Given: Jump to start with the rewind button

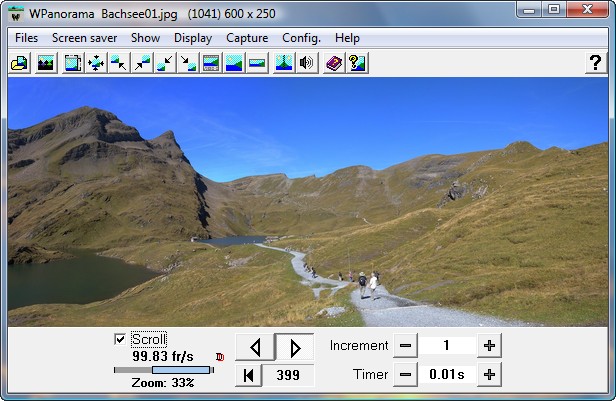Looking at the screenshot, I should [248, 375].
